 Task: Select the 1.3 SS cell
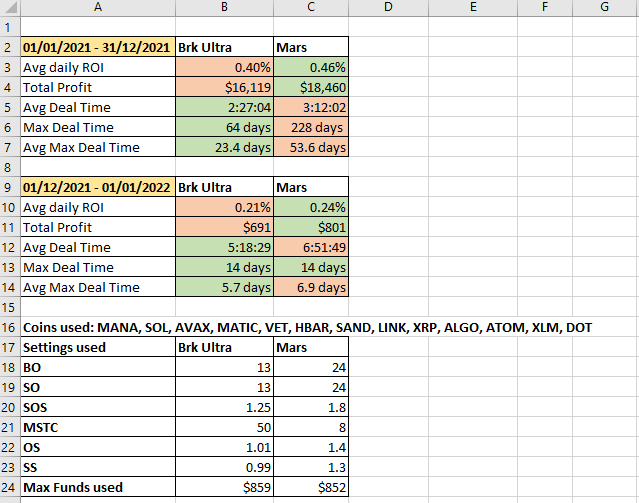click(311, 466)
